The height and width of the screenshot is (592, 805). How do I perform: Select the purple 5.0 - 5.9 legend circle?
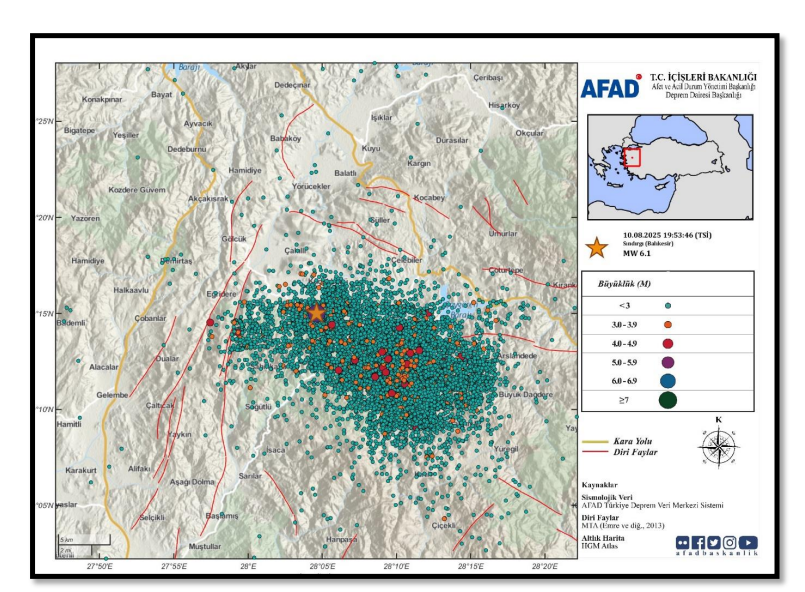(667, 362)
